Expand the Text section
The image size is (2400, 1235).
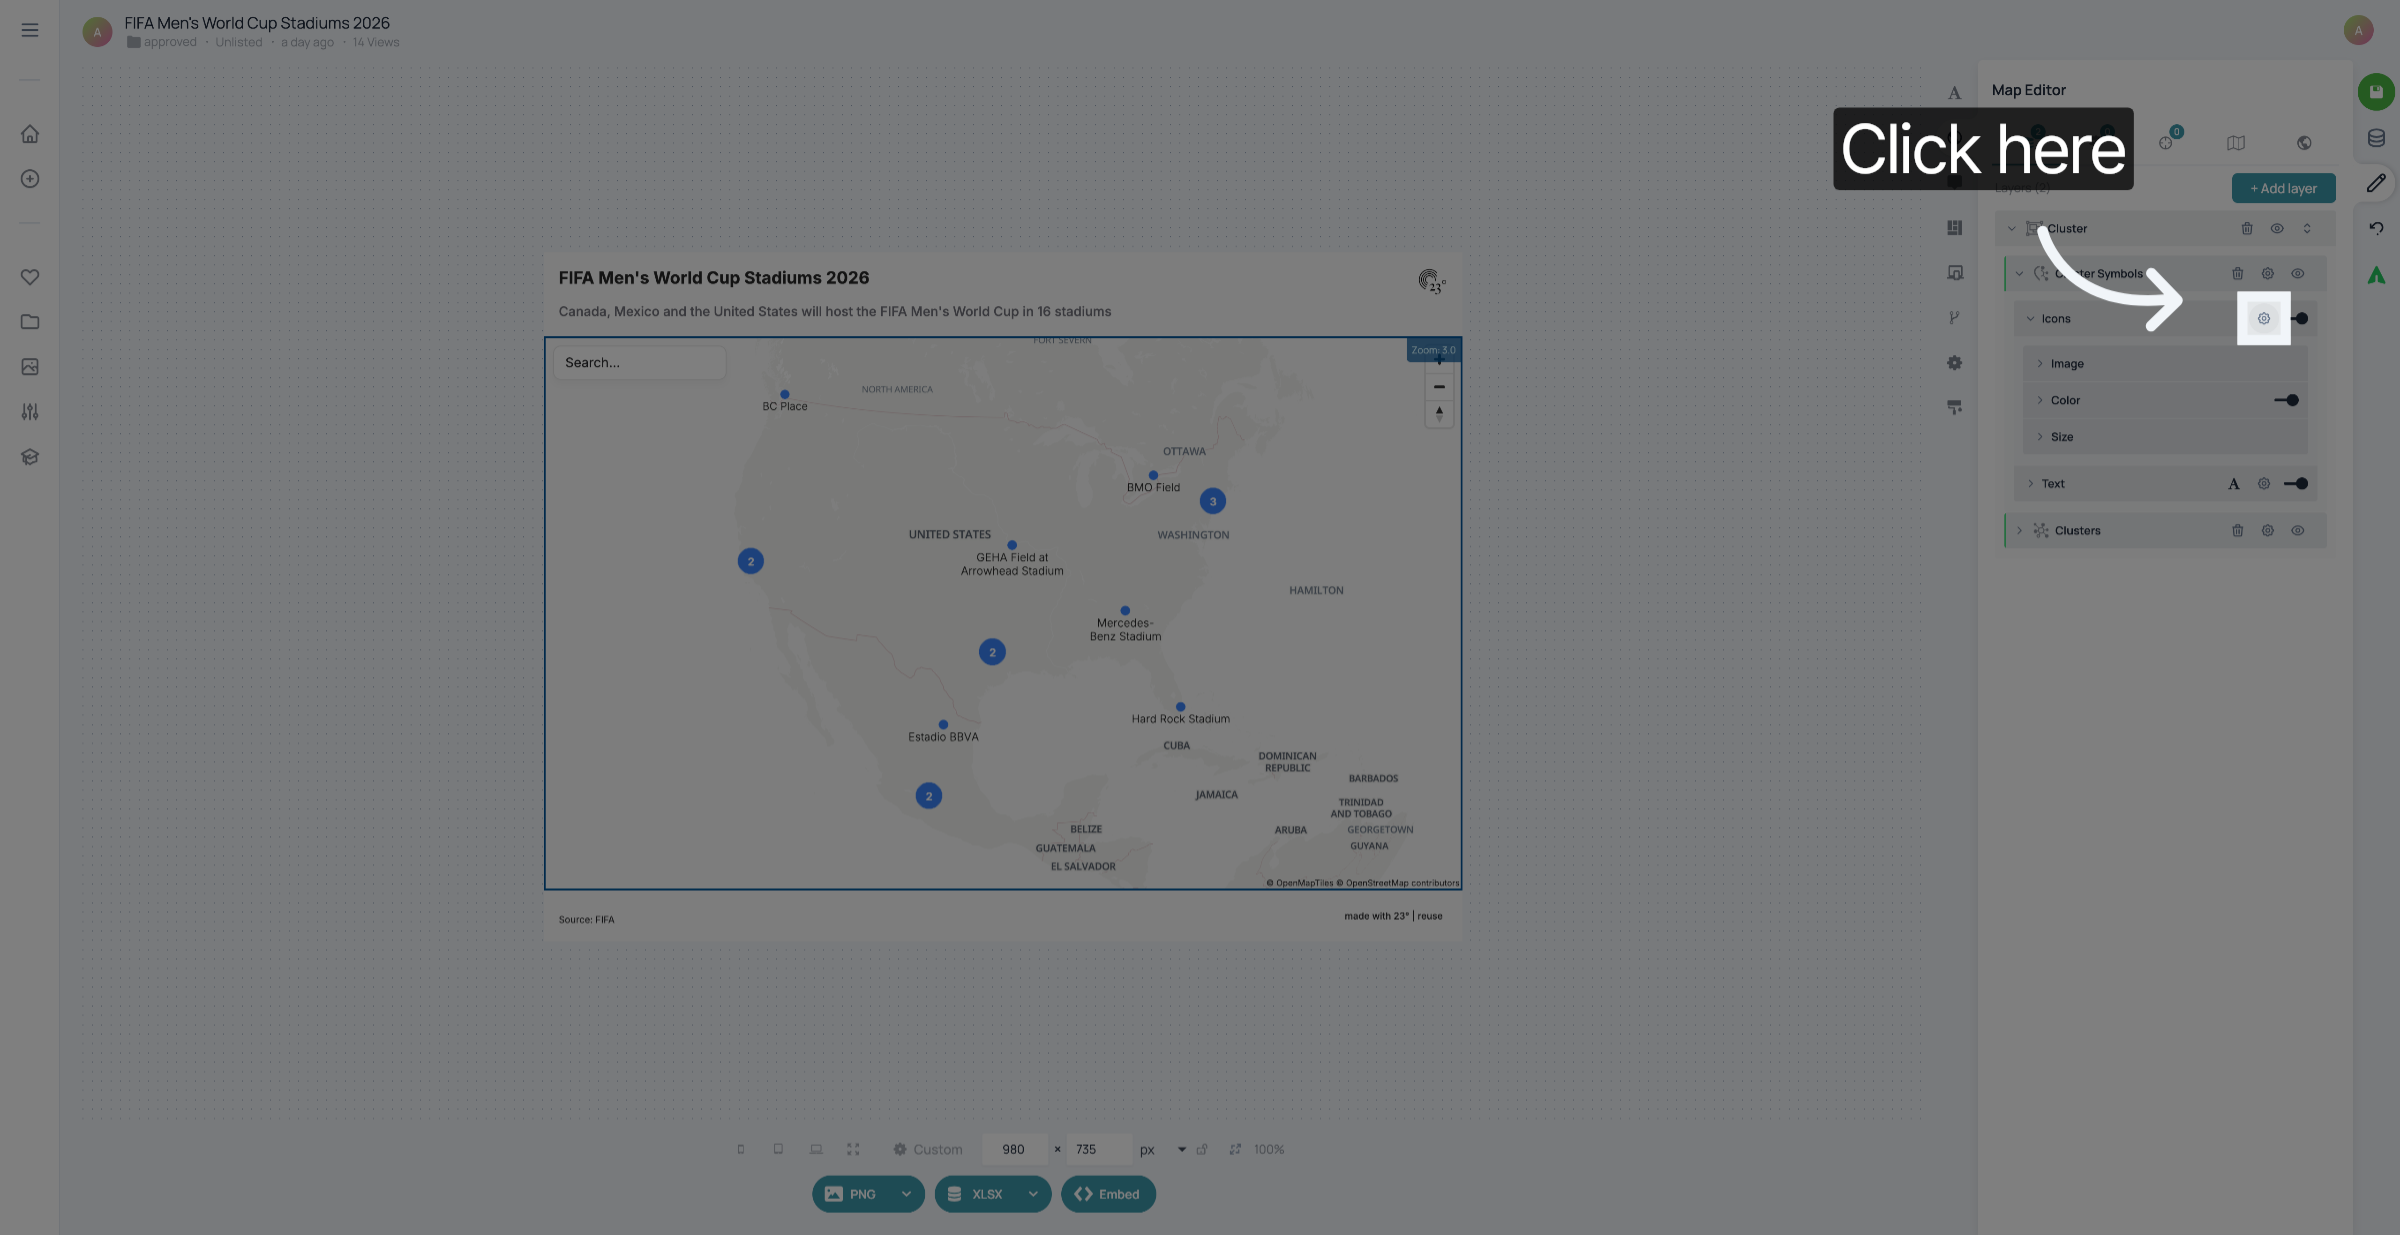click(2030, 484)
